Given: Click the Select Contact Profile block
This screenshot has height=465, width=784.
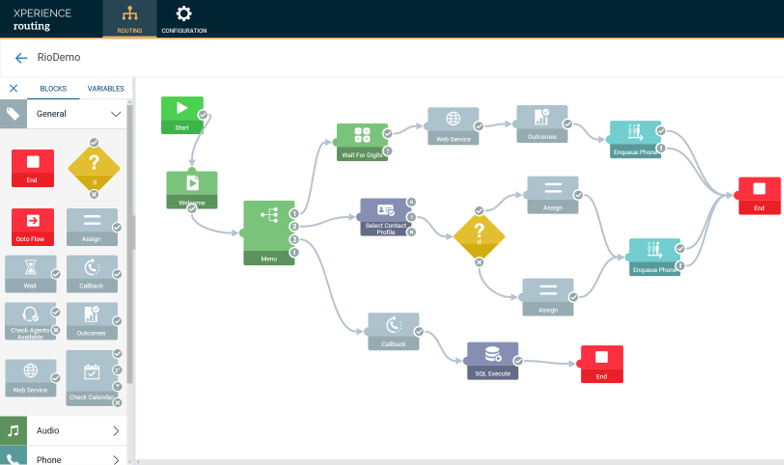Looking at the screenshot, I should [384, 216].
